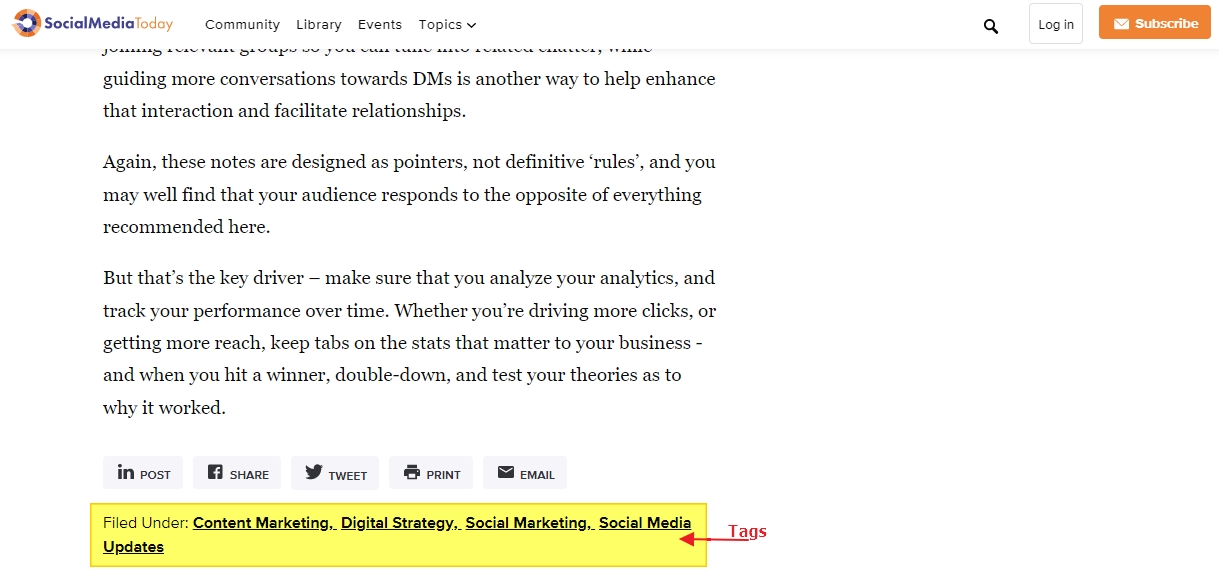1219x577 pixels.
Task: Click the Social Media Today logo
Action: point(92,23)
